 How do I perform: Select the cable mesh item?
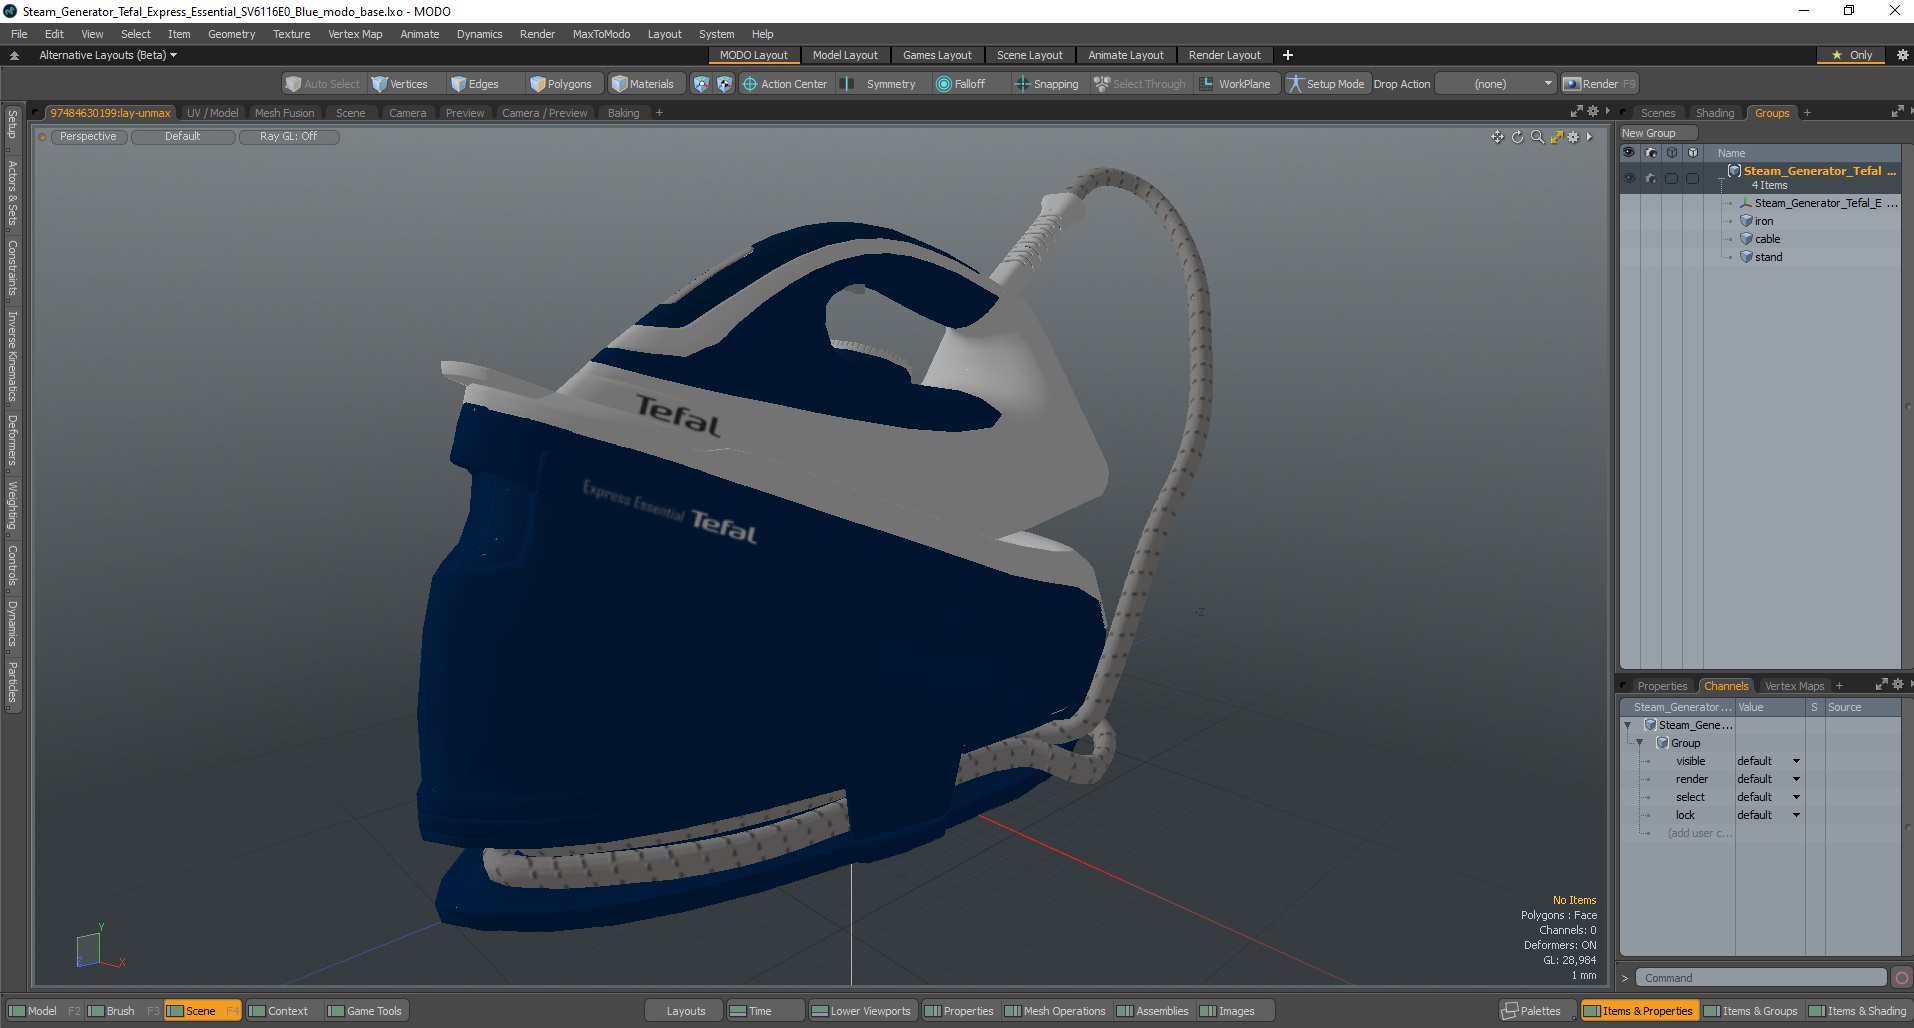(x=1767, y=239)
